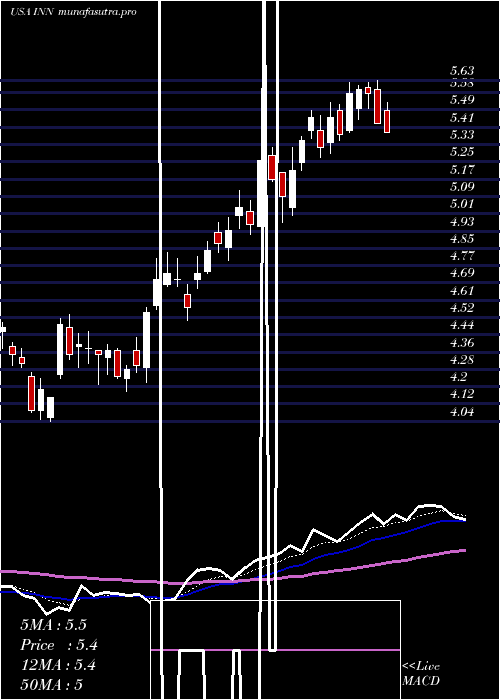The width and height of the screenshot is (500, 700).
Task: Click the Price : 5.4 indicator text
Action: tap(58, 645)
